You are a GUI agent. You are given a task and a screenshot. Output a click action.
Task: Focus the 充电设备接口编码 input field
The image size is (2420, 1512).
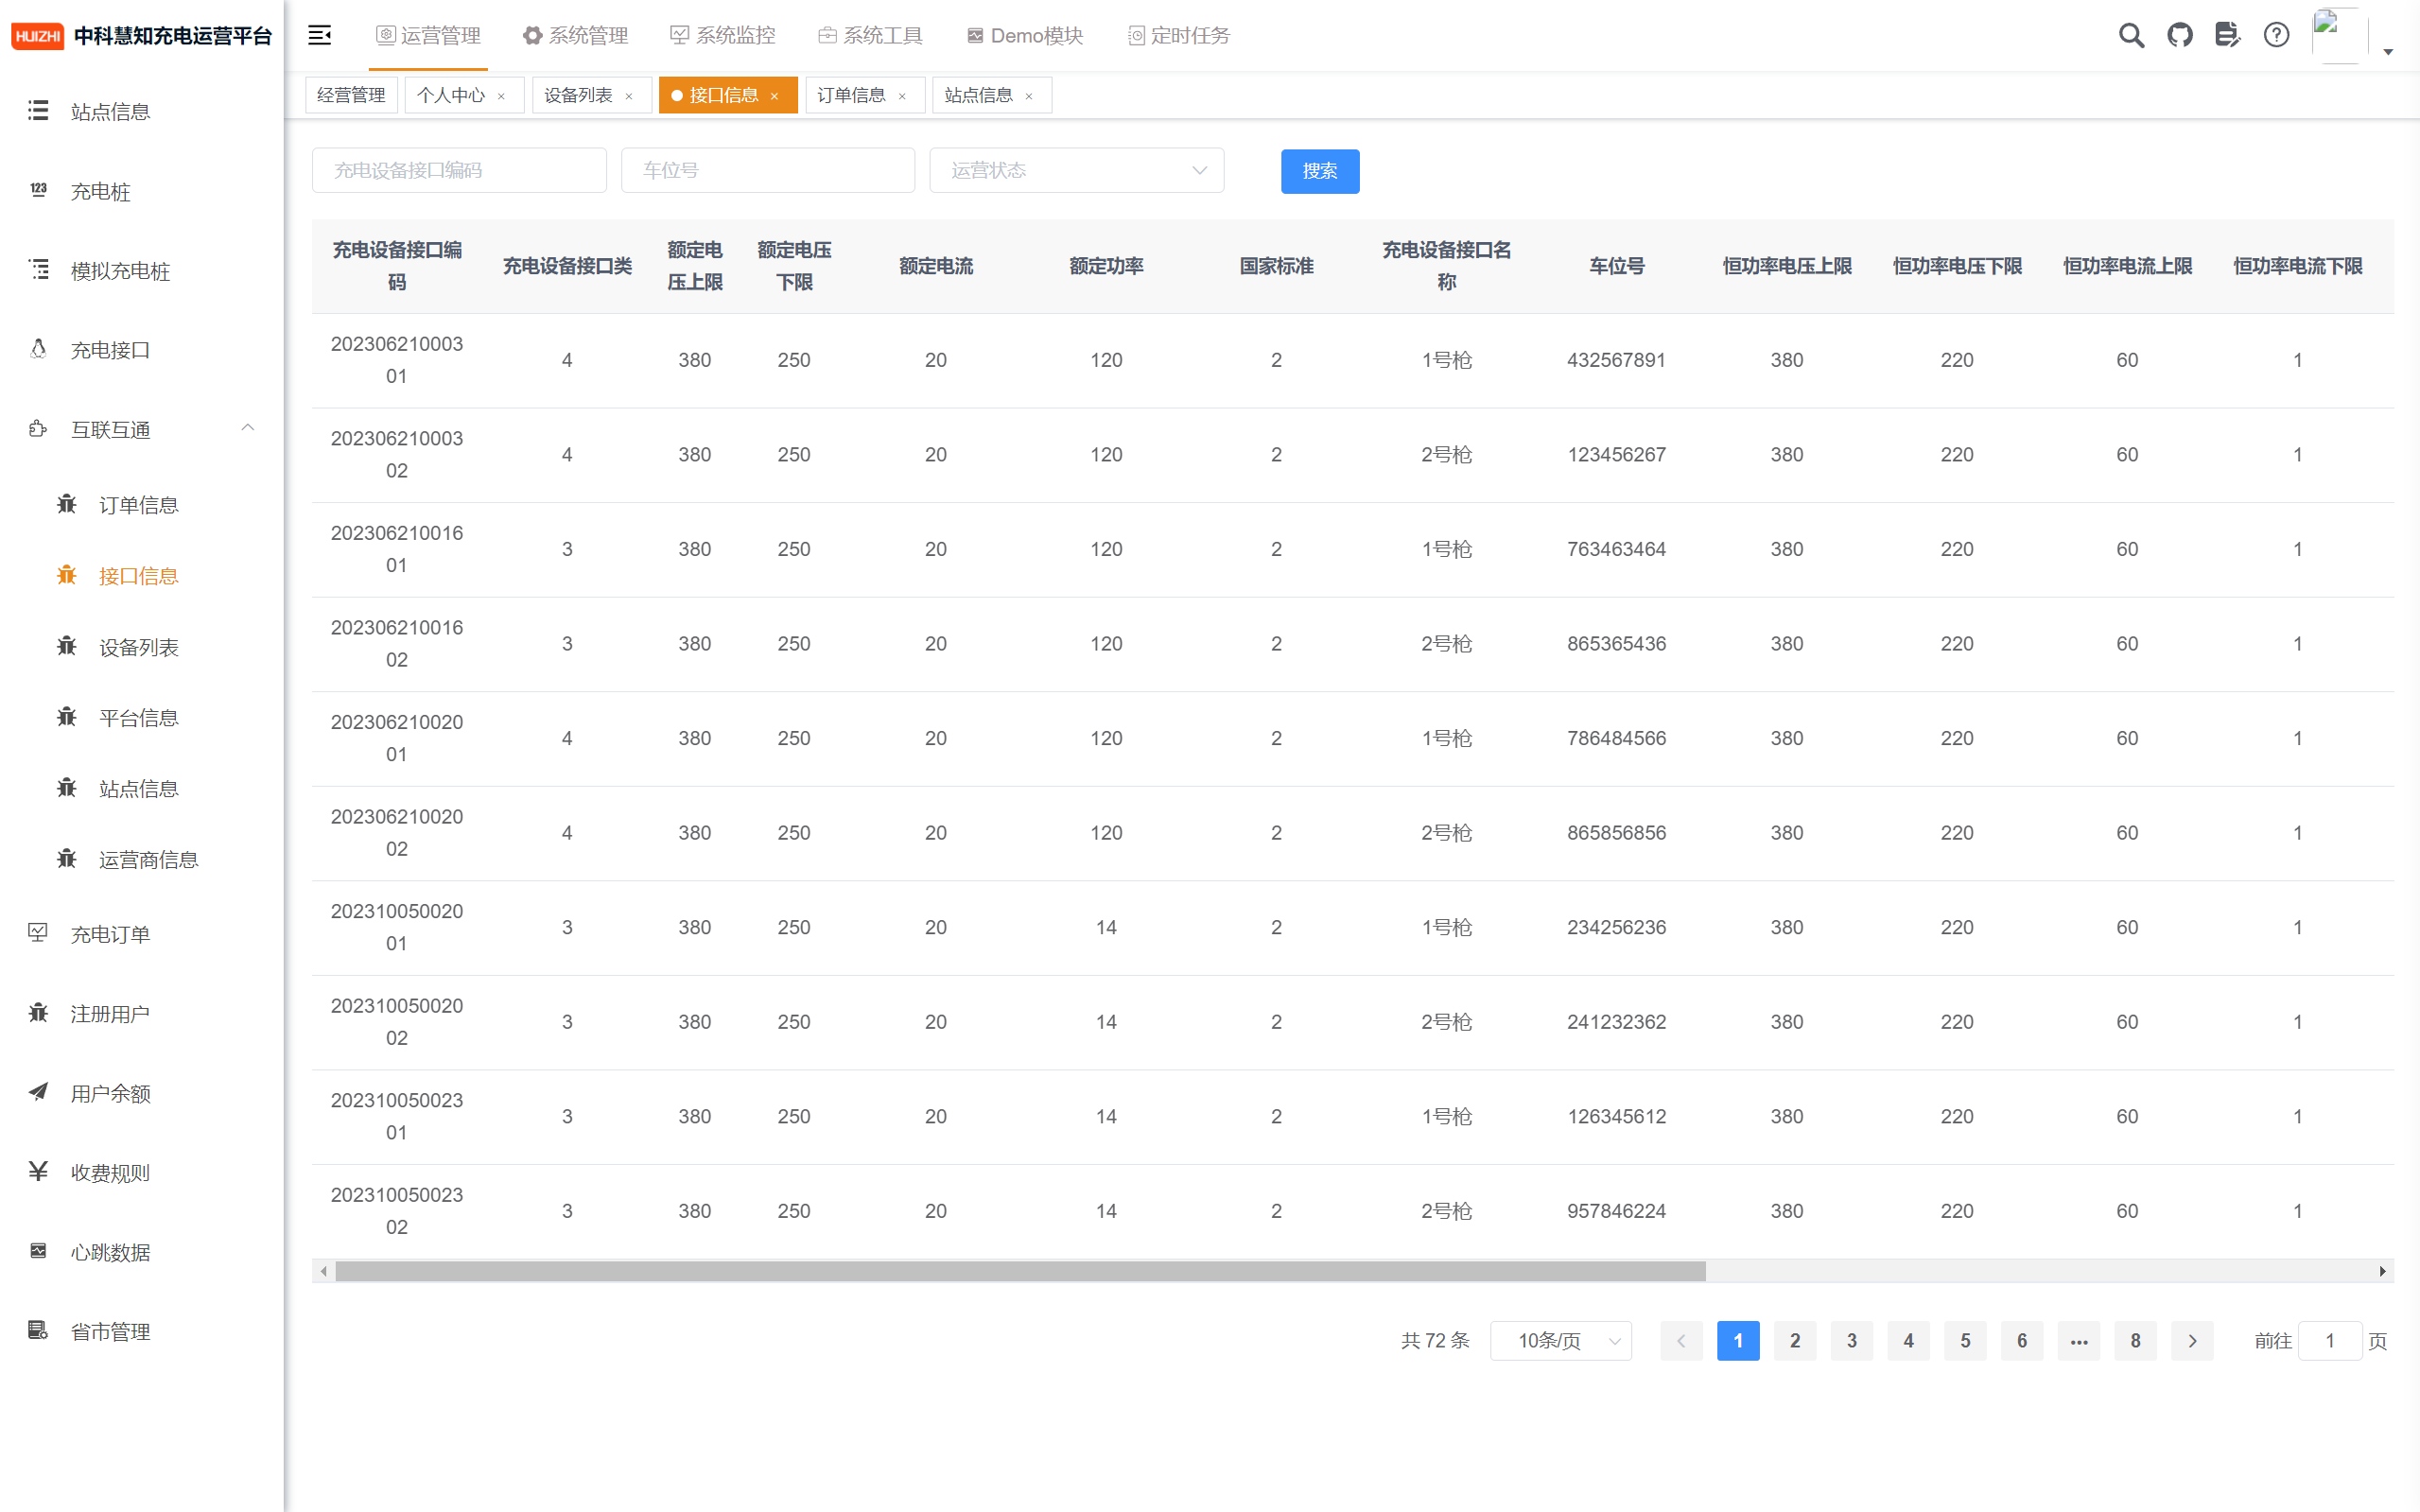pyautogui.click(x=459, y=170)
